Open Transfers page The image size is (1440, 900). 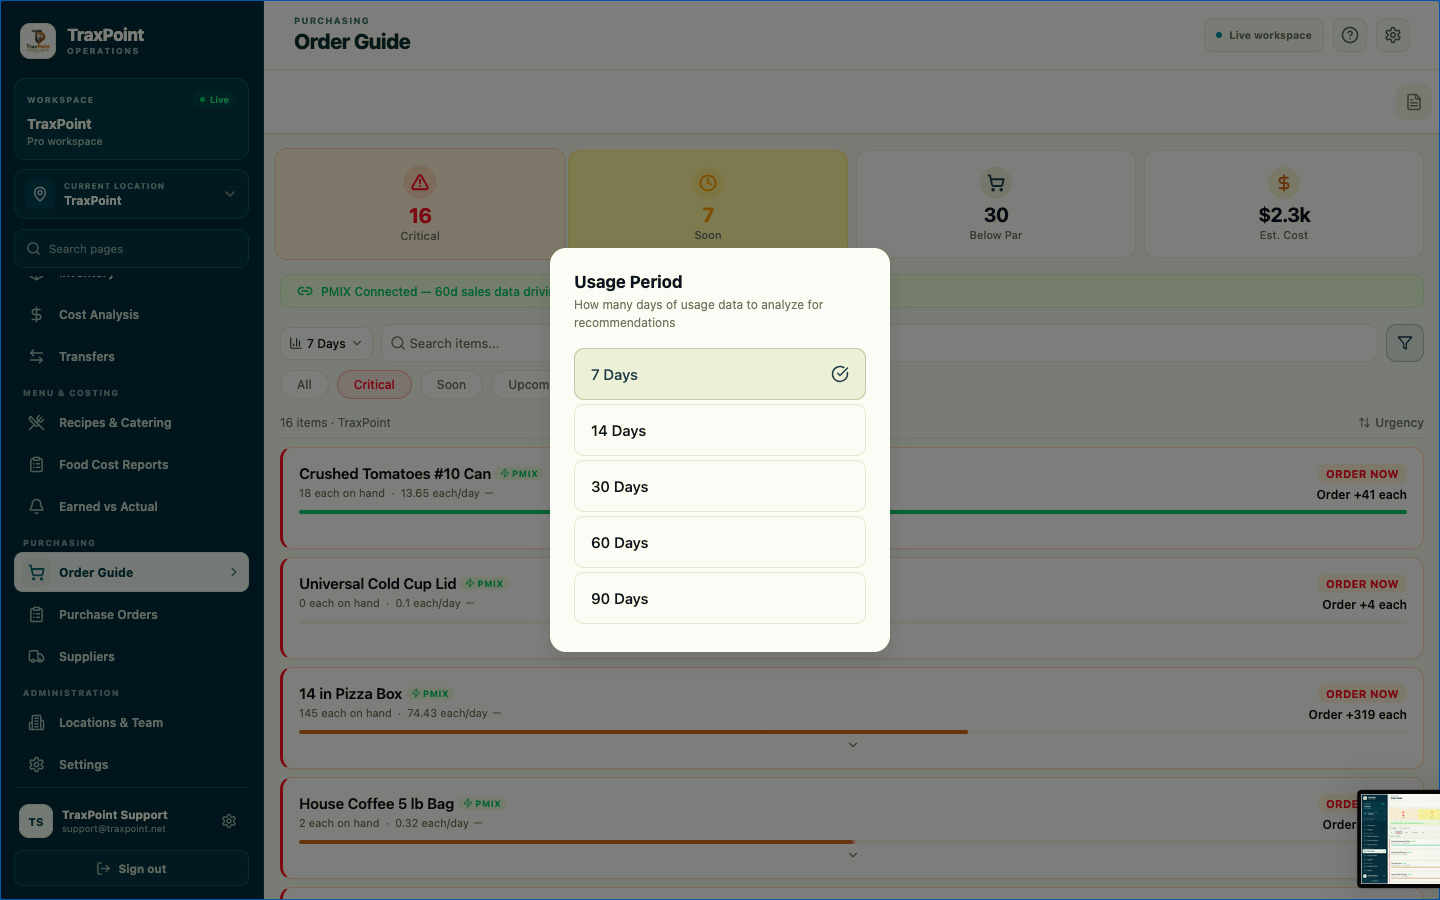click(x=131, y=357)
